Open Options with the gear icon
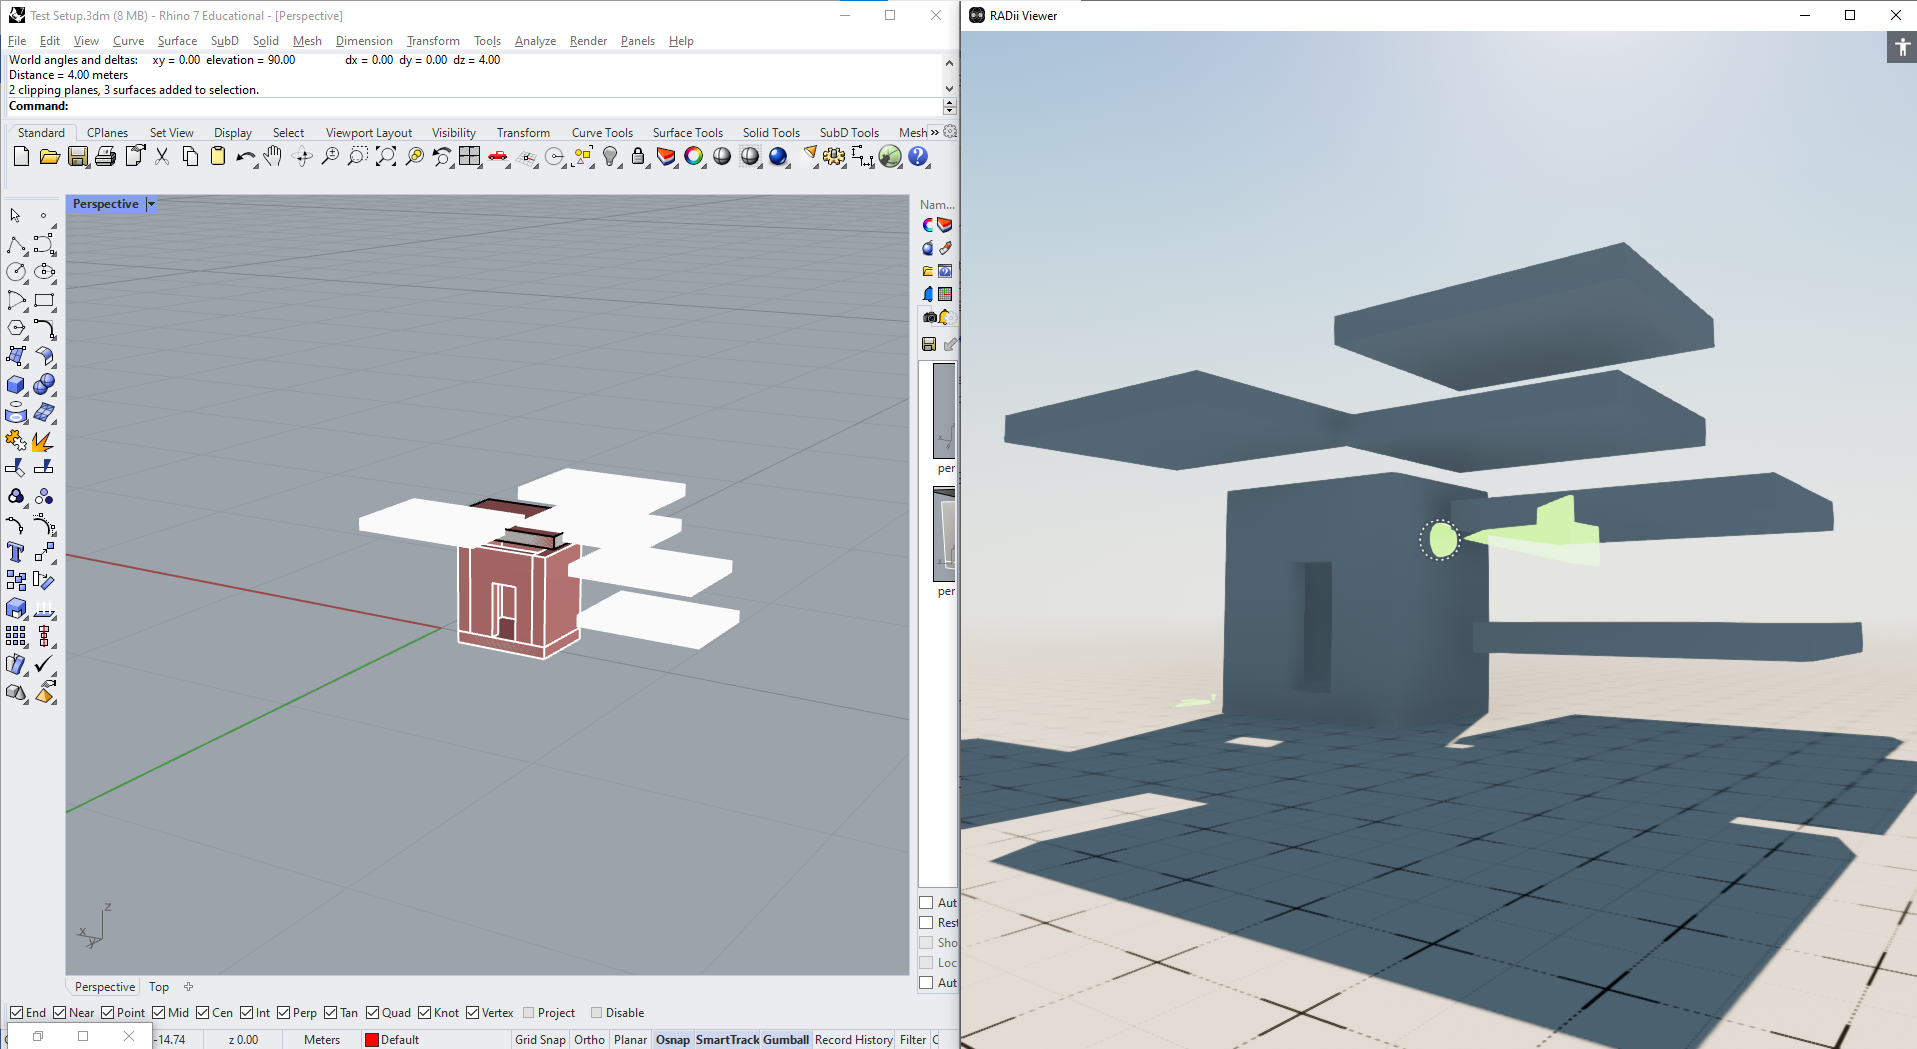Screen dimensions: 1917x1049 pos(834,156)
